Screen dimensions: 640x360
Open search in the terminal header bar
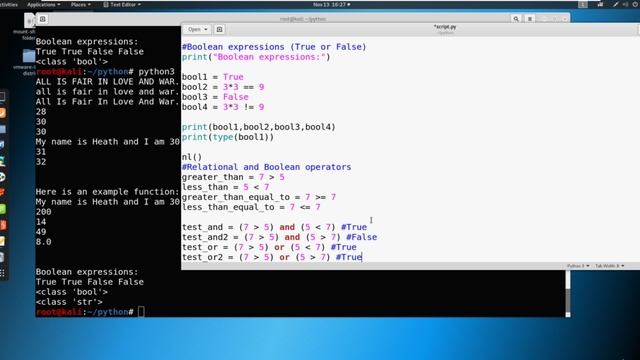516,19
